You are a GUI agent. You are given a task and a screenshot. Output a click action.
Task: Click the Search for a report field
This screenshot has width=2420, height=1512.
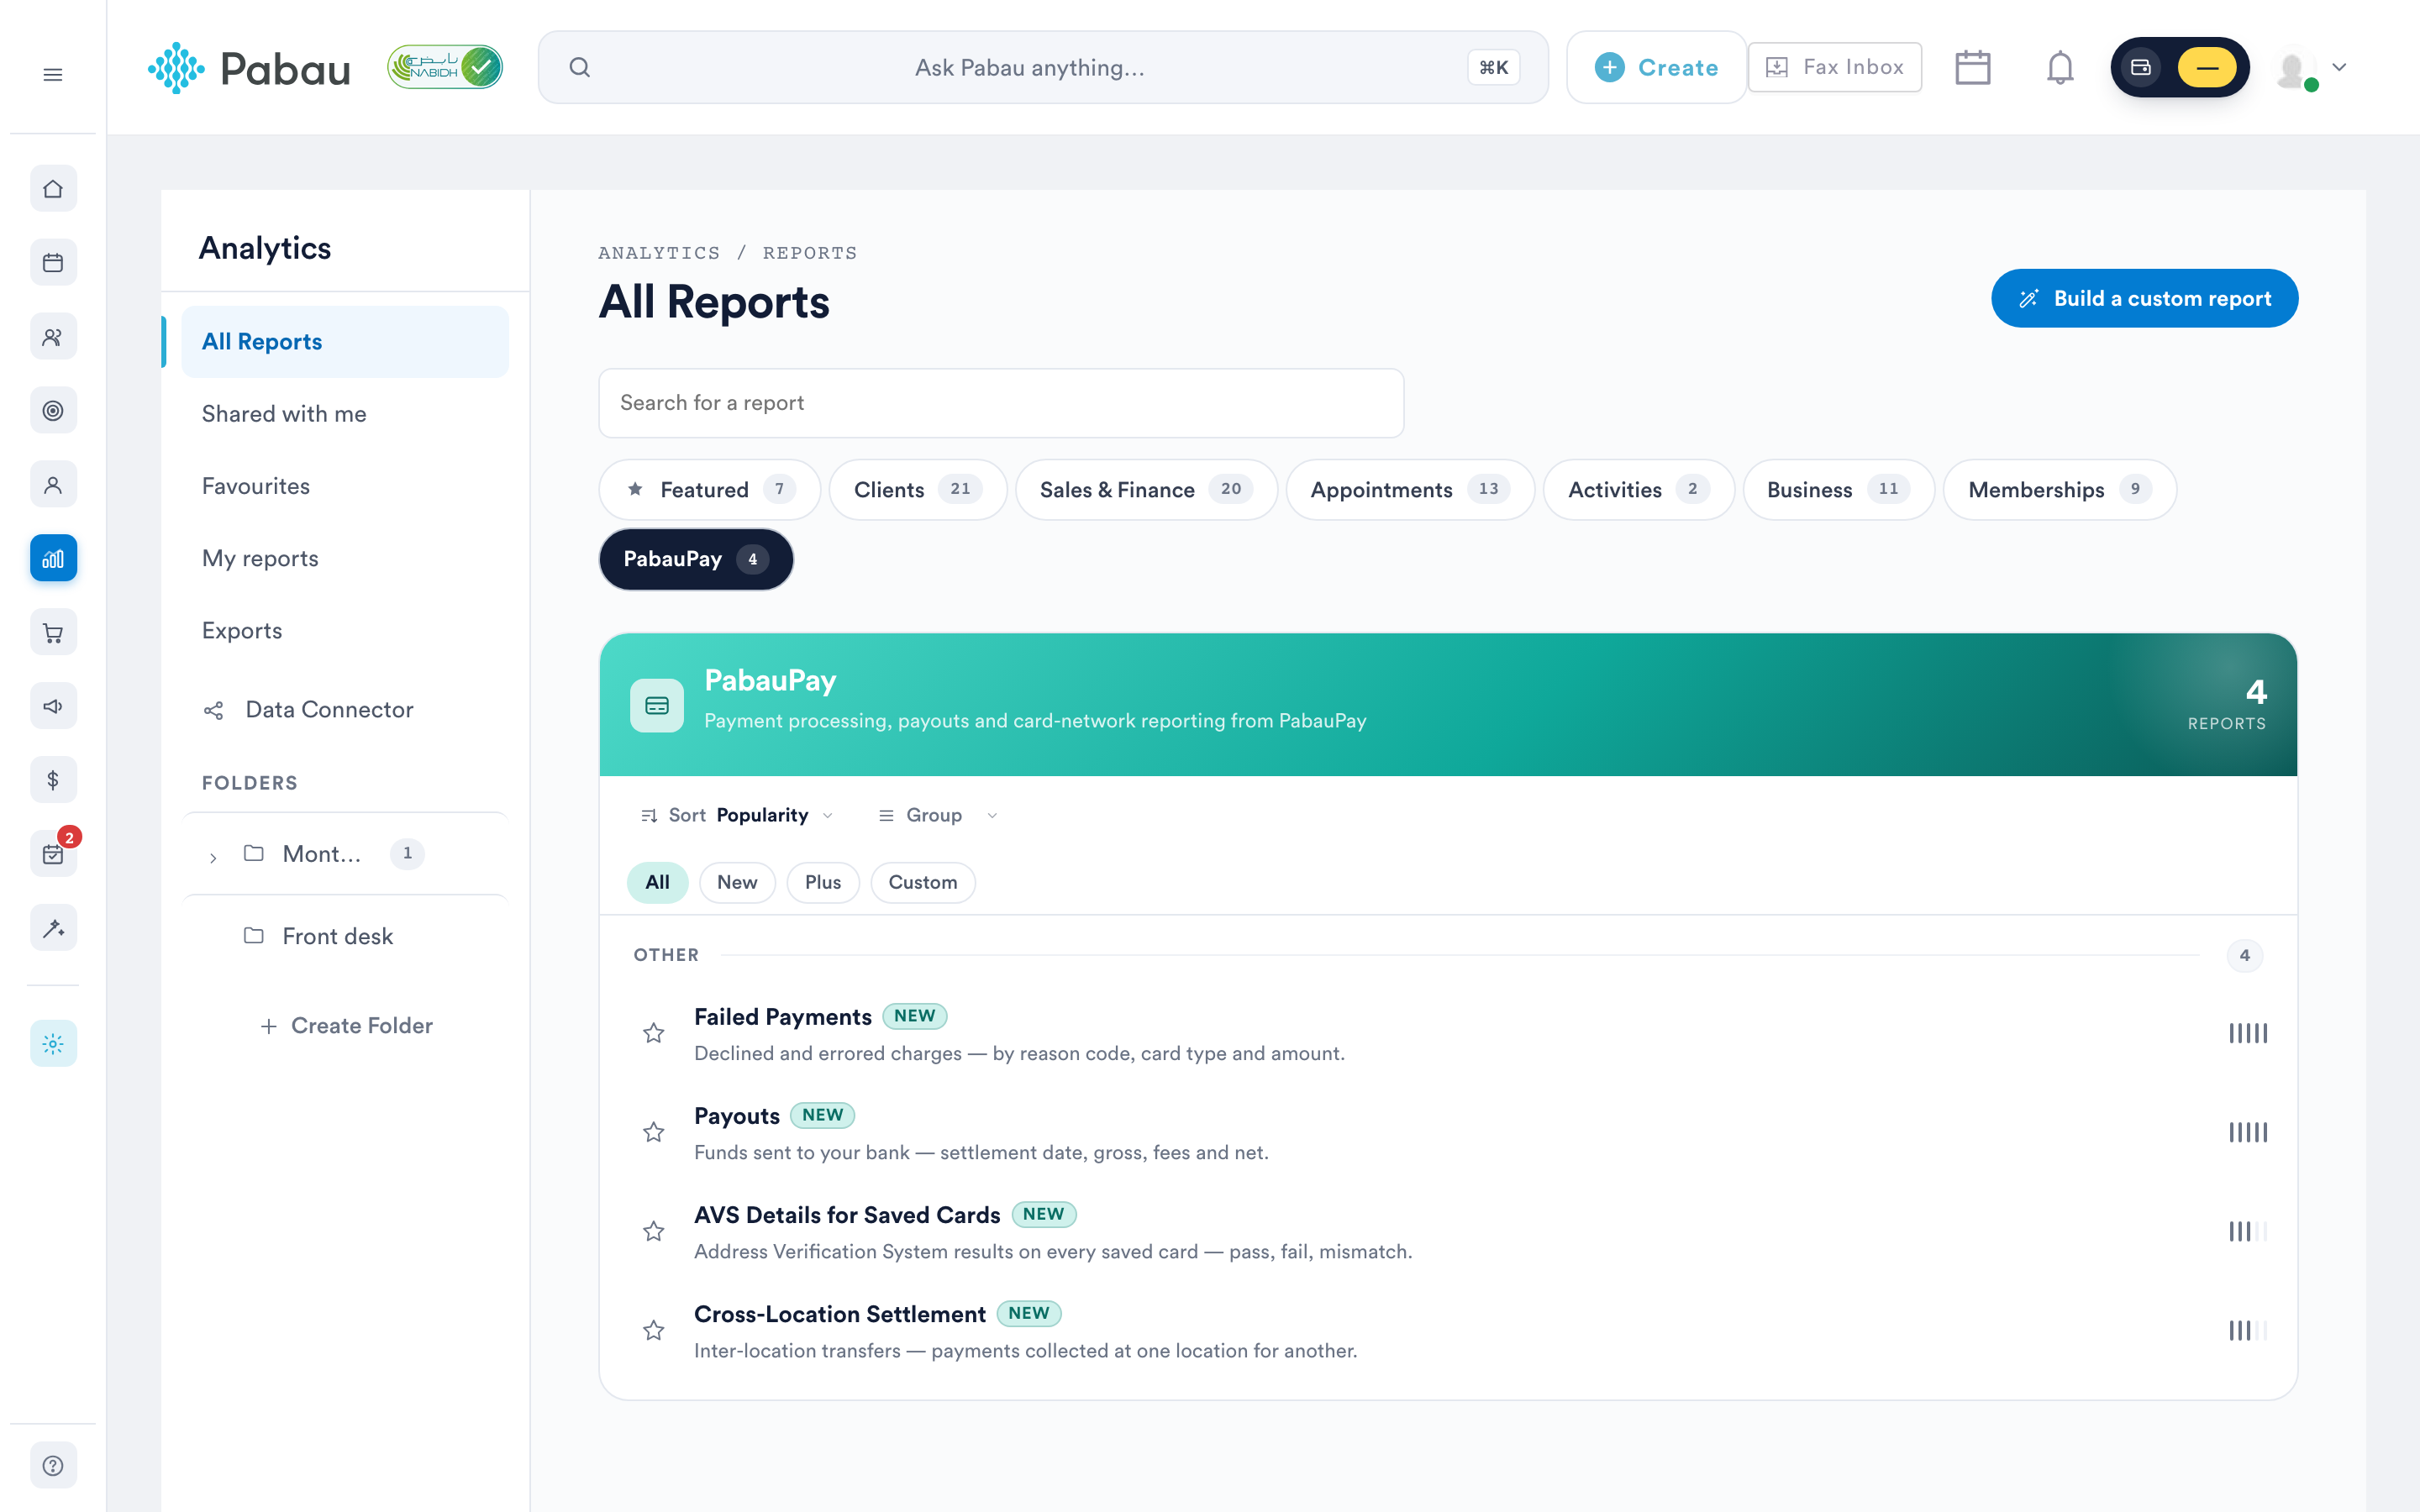tap(1001, 403)
